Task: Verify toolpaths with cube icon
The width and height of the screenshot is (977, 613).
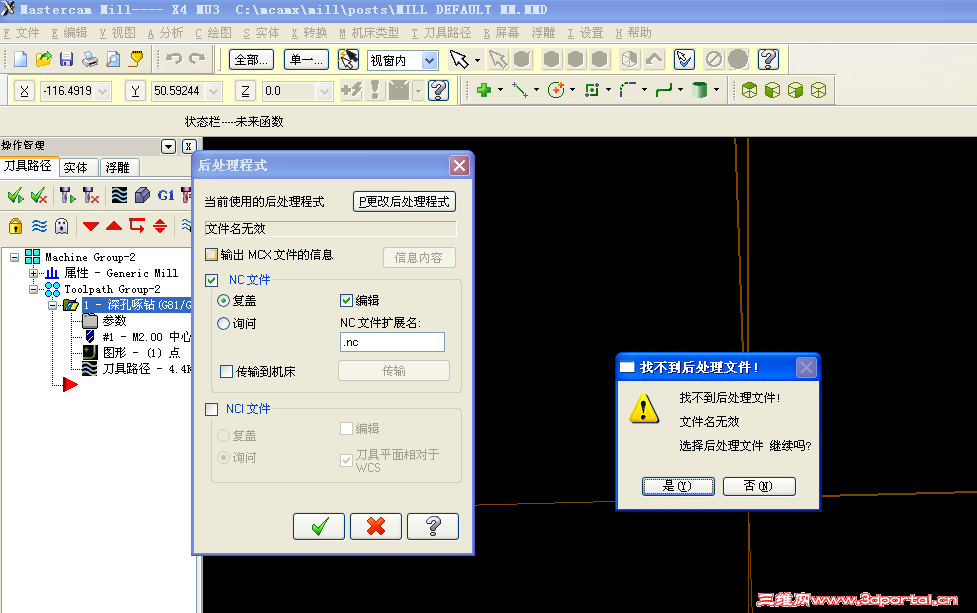Action: click(x=142, y=195)
